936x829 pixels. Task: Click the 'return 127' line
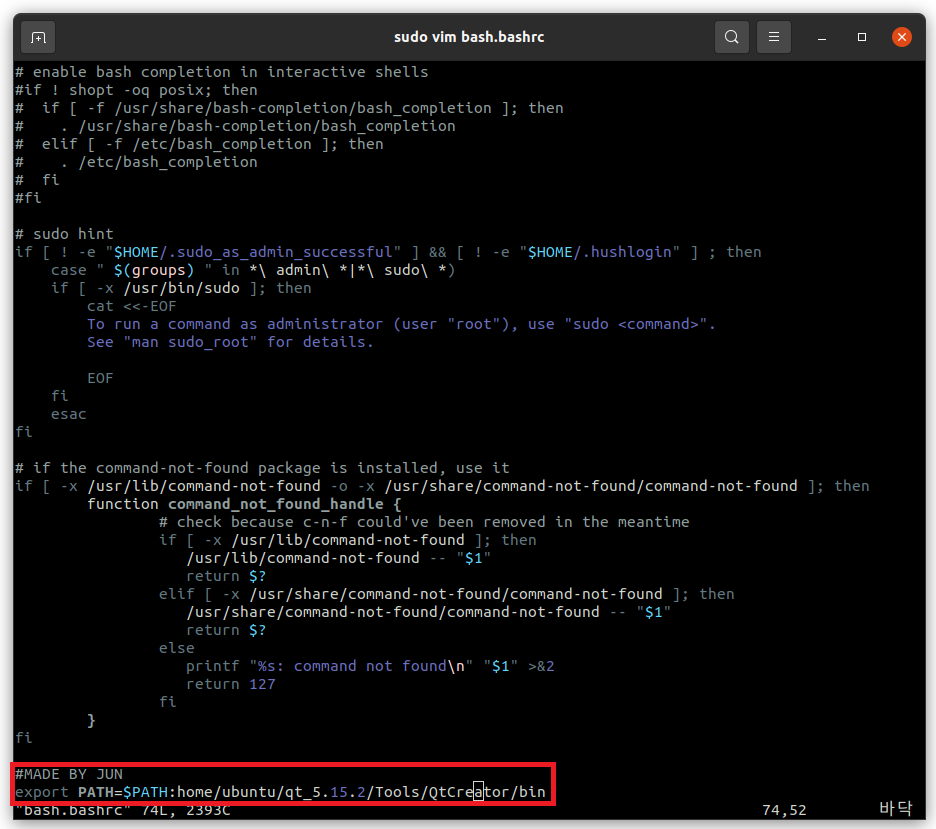tap(230, 684)
